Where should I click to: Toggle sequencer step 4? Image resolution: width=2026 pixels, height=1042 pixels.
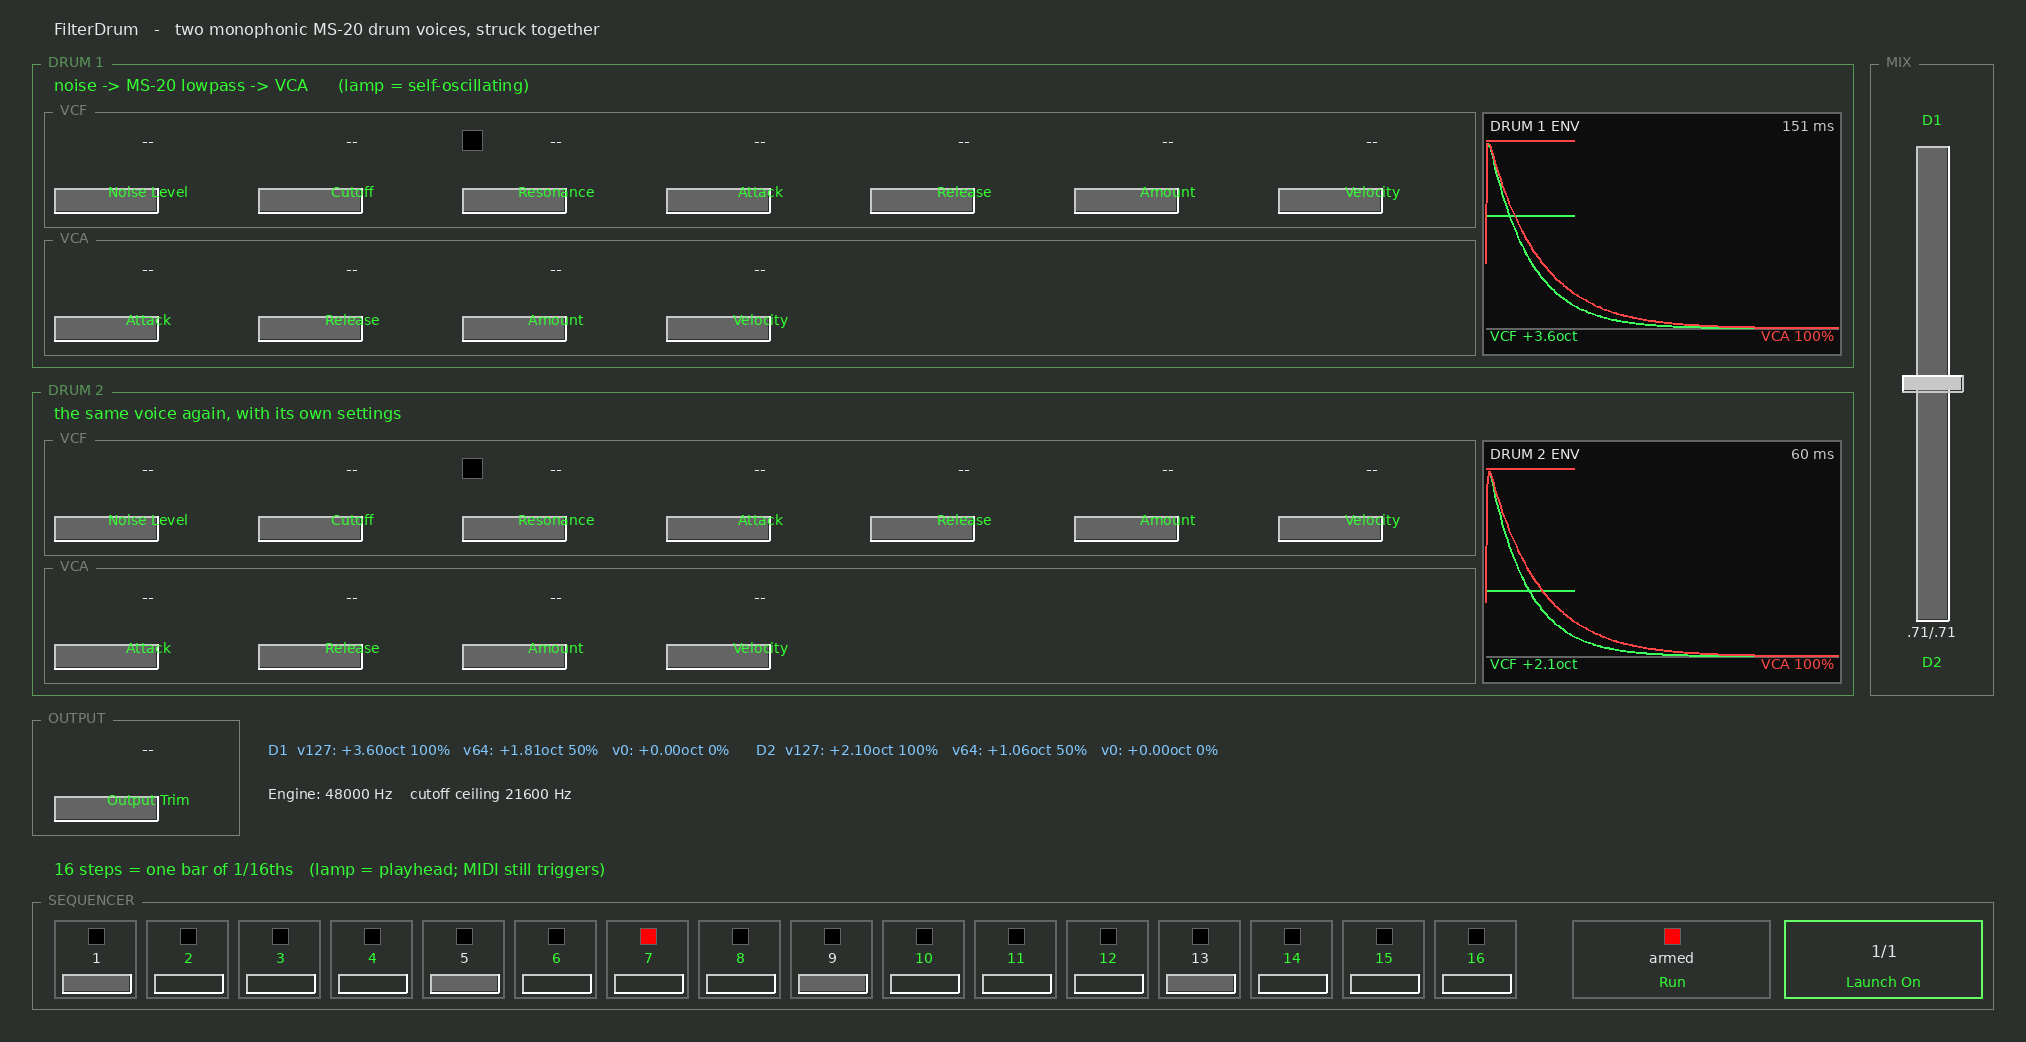[x=372, y=984]
